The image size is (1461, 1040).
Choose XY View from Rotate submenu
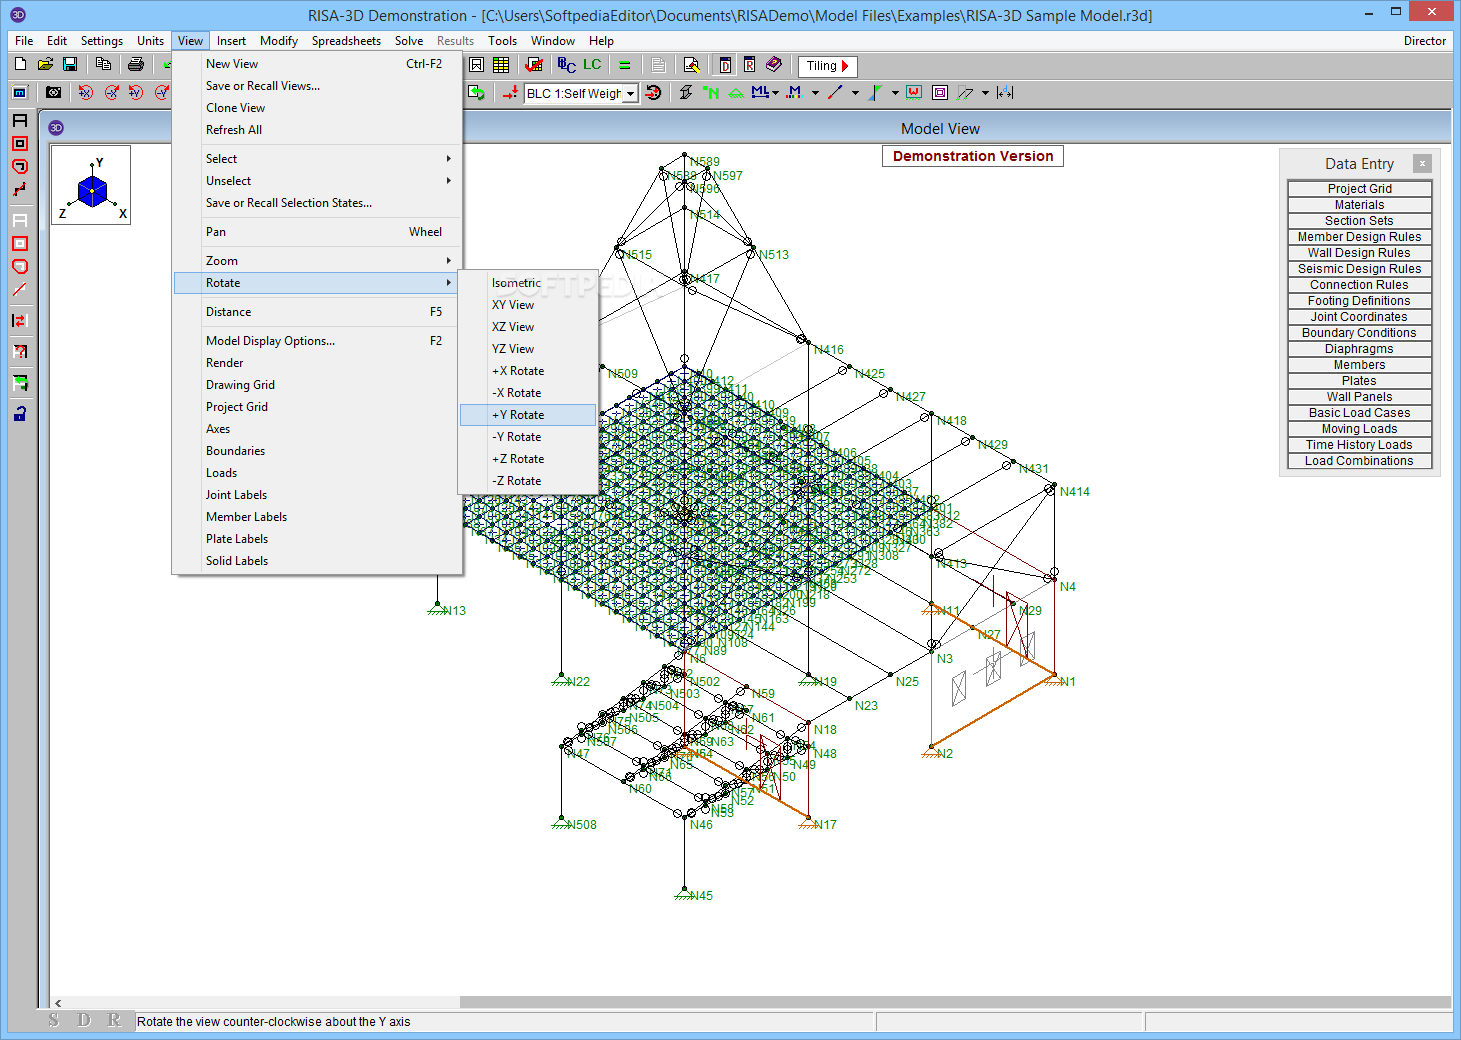(x=528, y=305)
